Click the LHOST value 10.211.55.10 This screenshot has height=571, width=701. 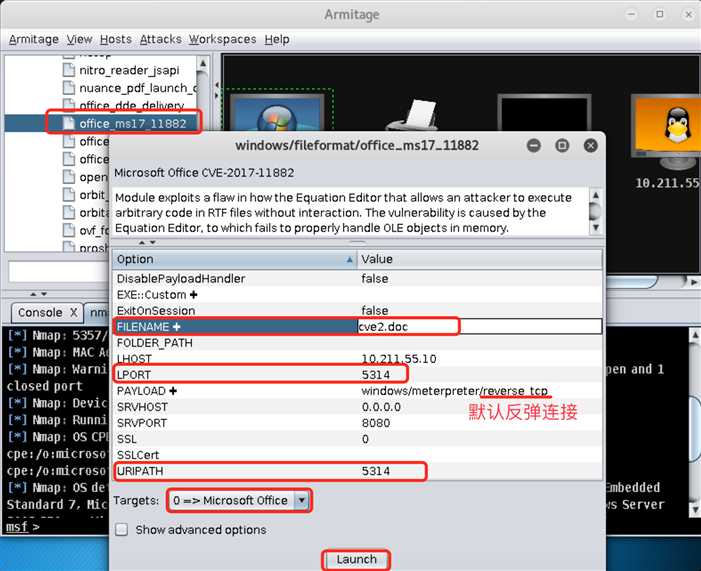(x=399, y=359)
